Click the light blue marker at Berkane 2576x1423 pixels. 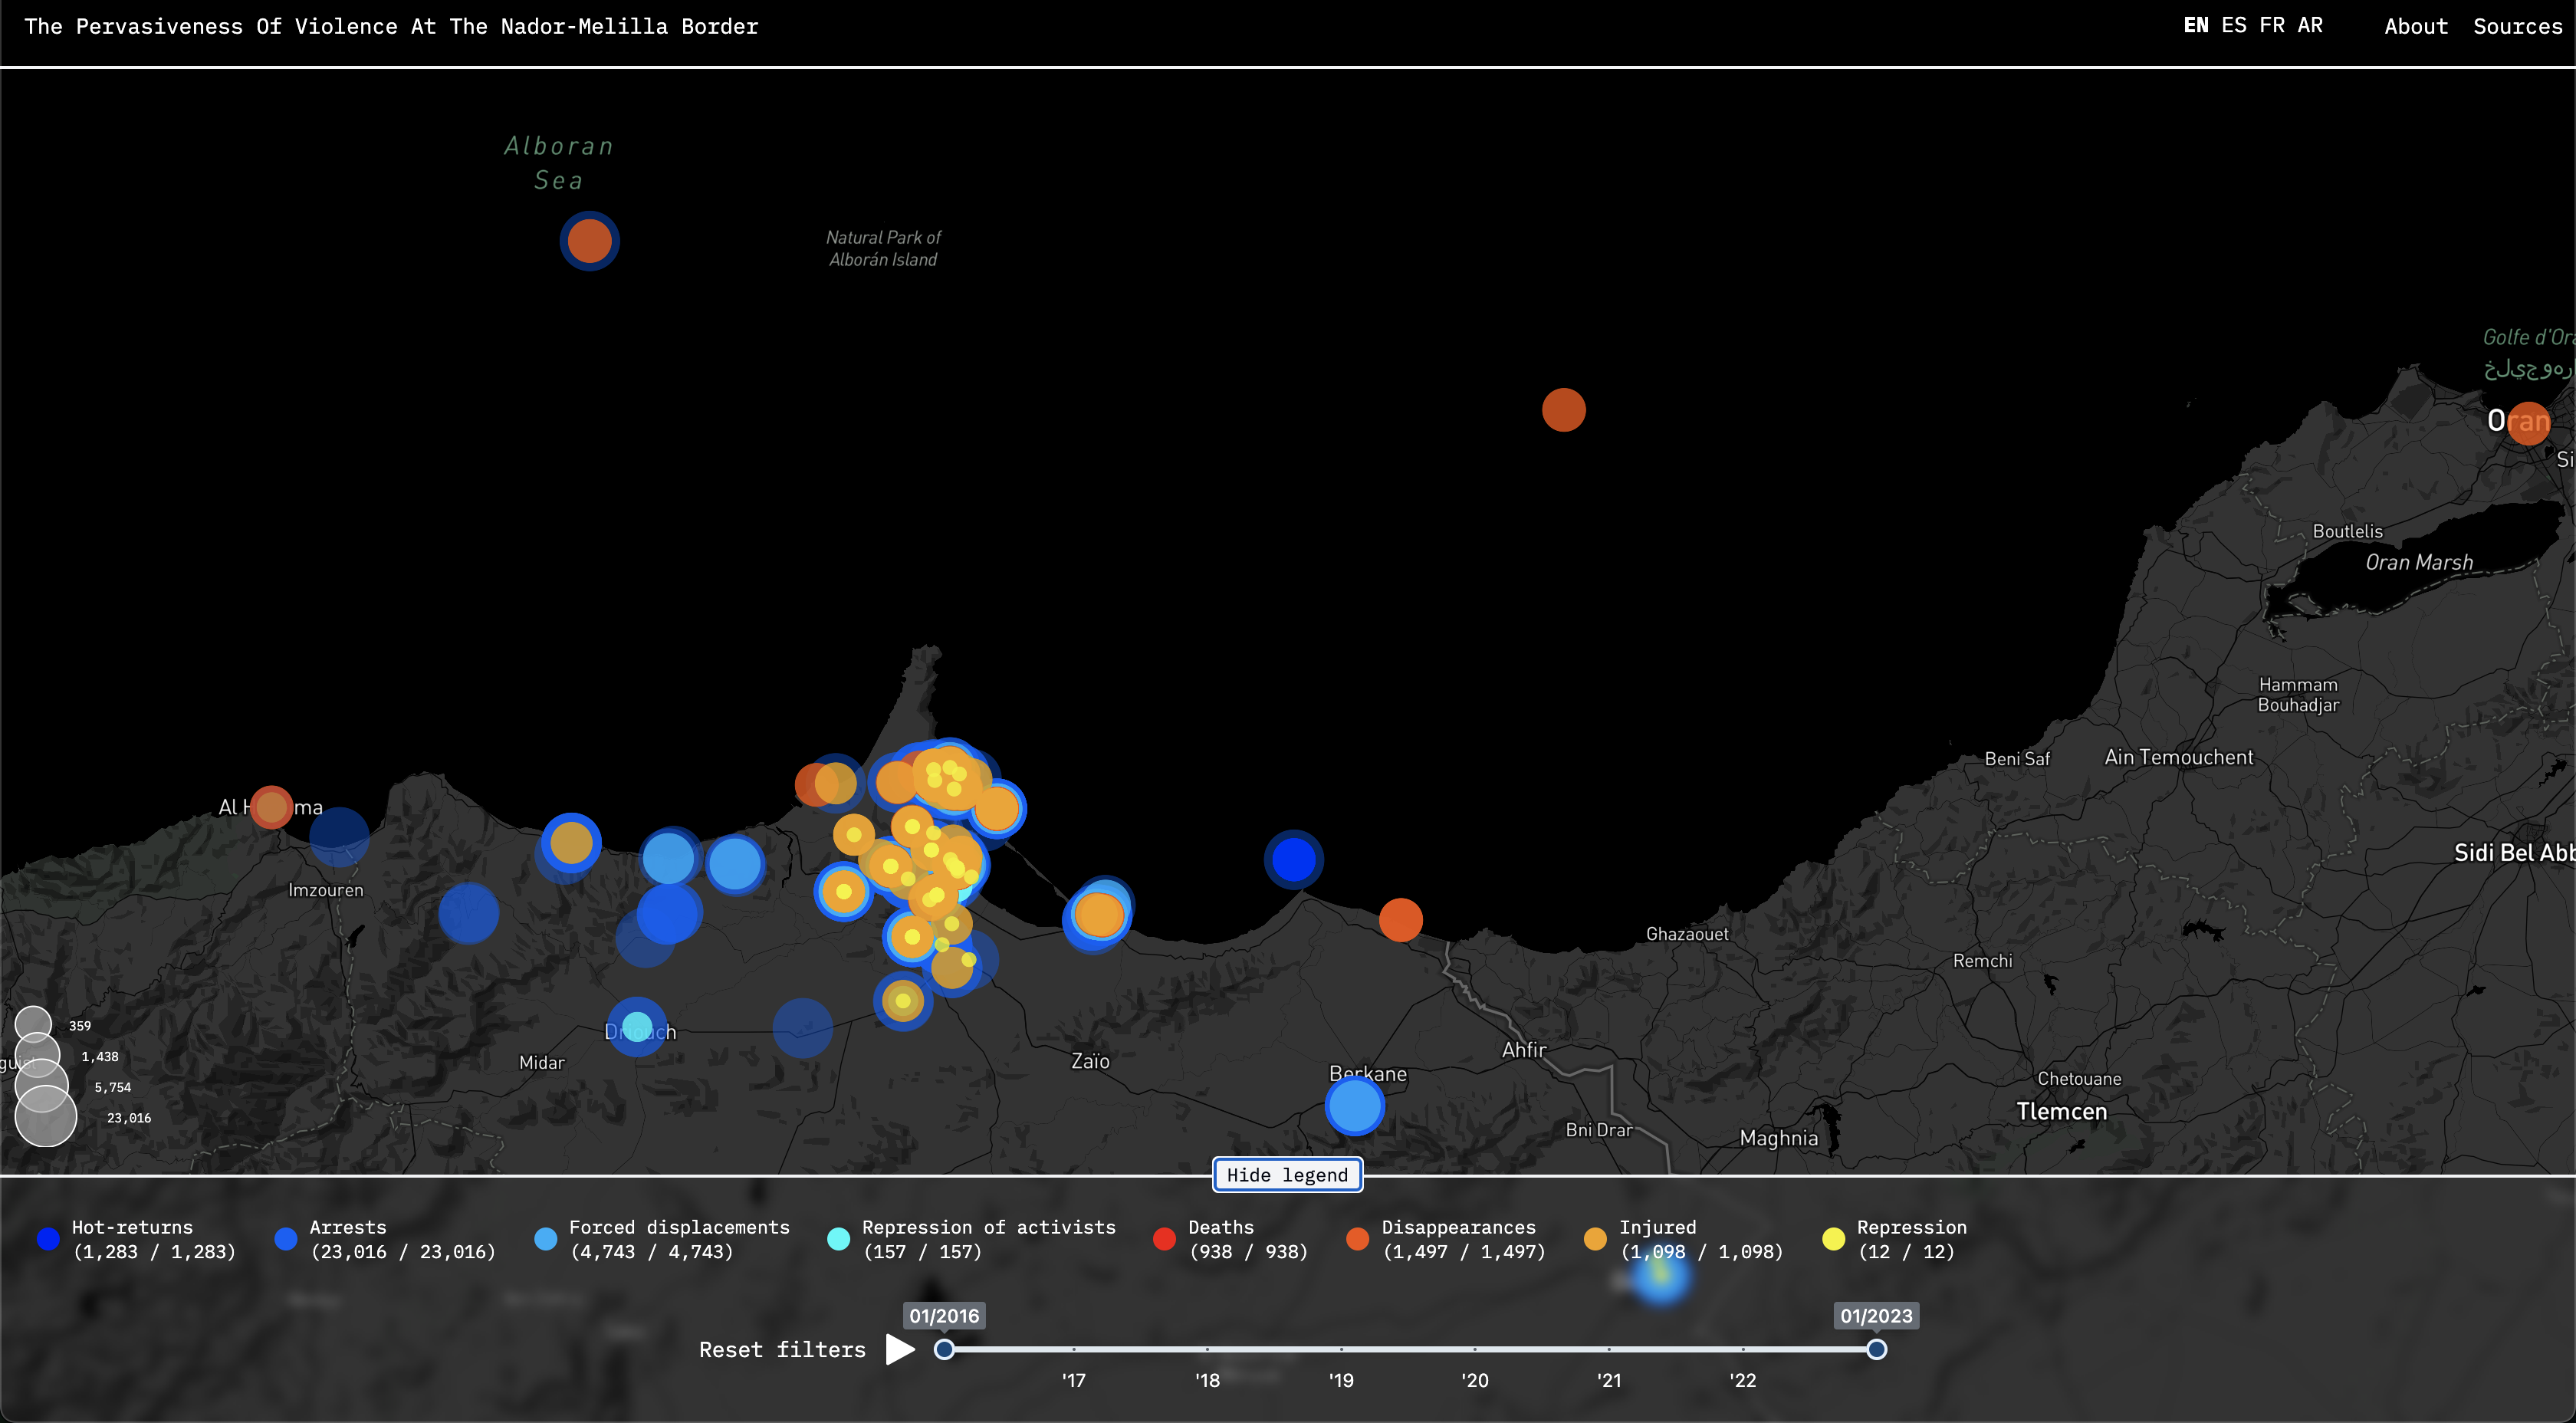(x=1355, y=1107)
